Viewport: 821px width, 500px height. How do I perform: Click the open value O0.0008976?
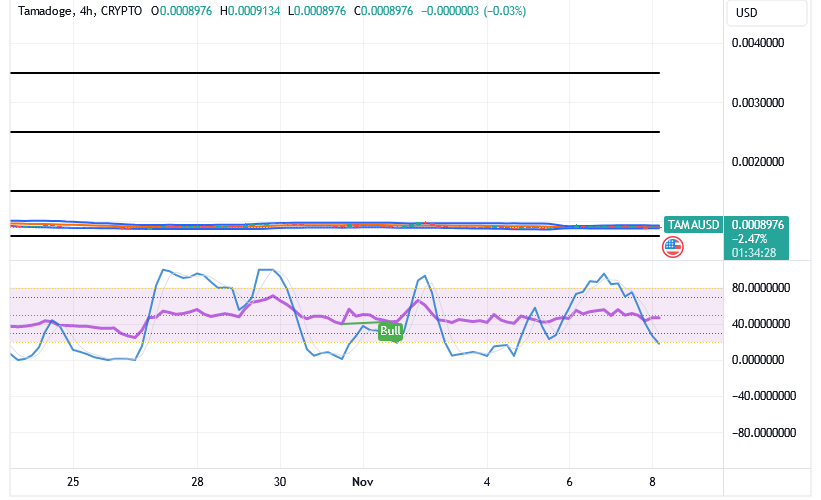coord(181,11)
